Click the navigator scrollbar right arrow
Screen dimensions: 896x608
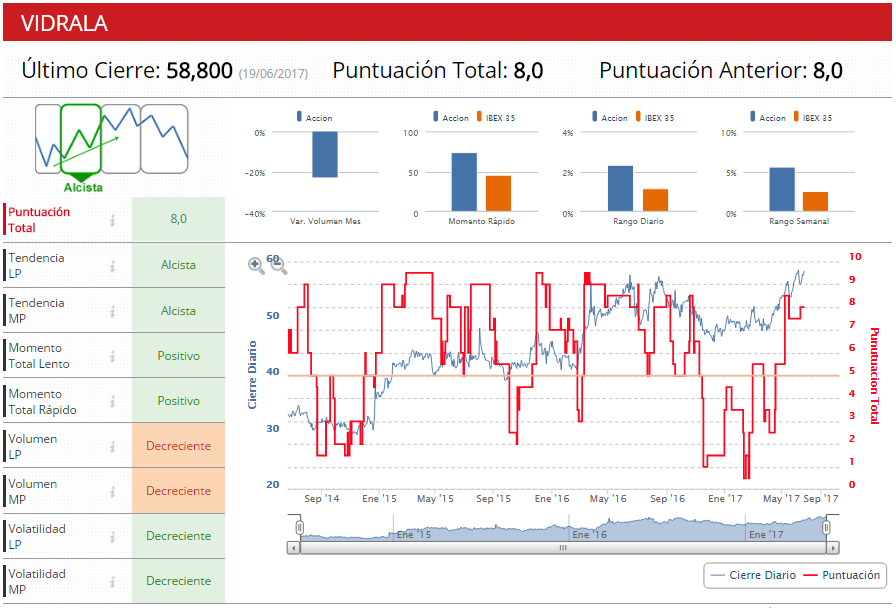833,548
